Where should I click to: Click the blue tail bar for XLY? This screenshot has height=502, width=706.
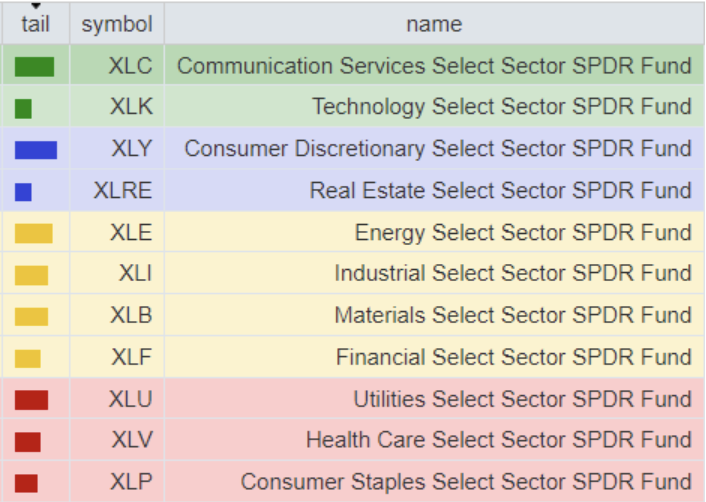[x=35, y=150]
